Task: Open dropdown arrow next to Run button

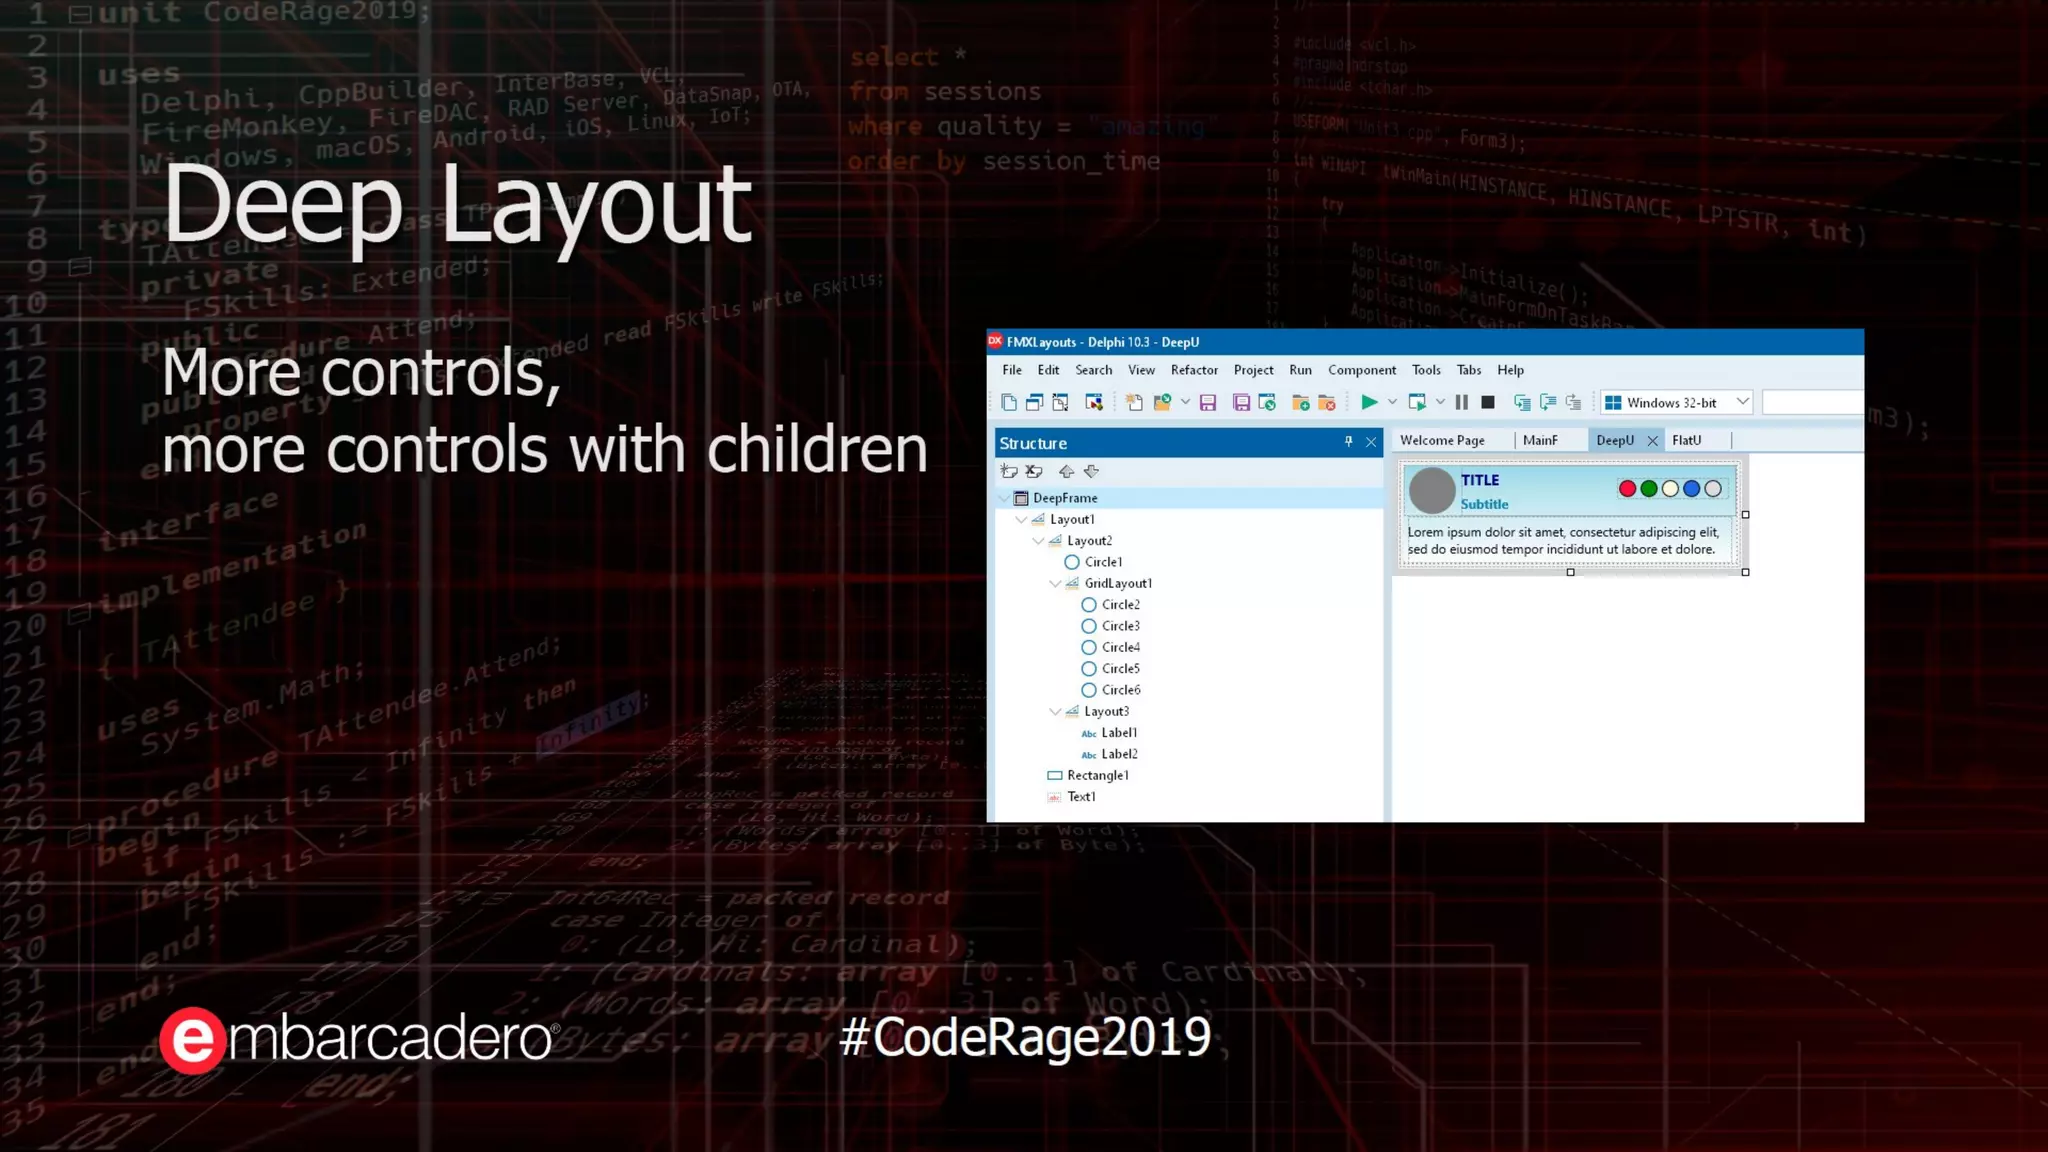Action: (1392, 402)
